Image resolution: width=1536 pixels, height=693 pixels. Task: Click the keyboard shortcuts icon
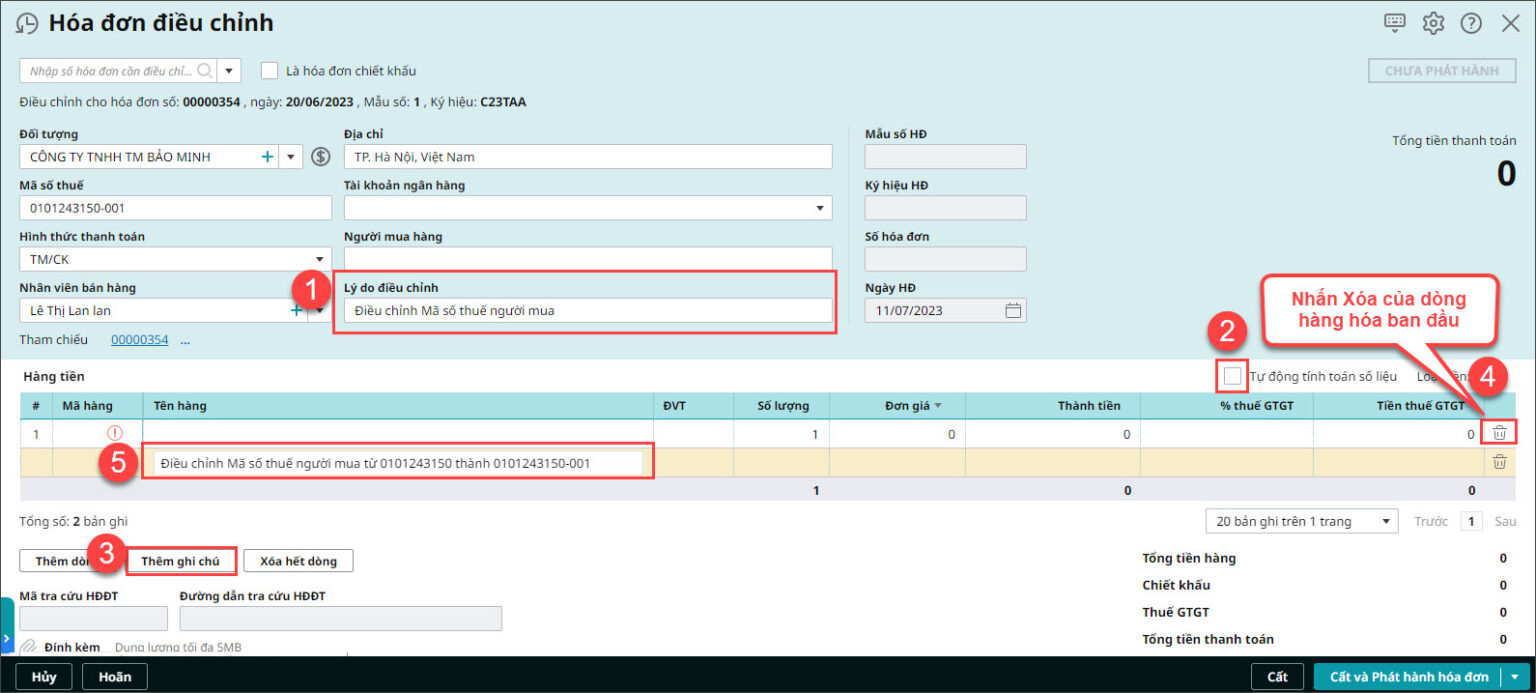(x=1396, y=23)
